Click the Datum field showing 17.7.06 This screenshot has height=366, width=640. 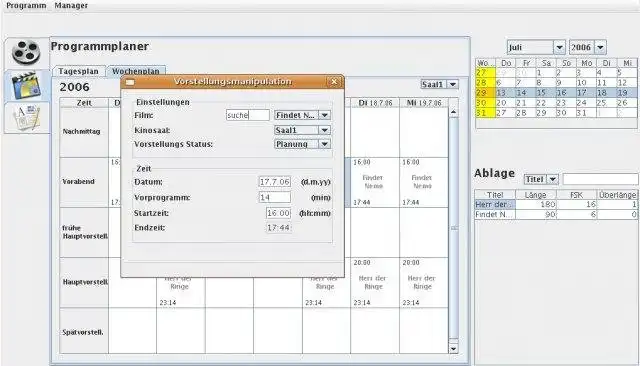[275, 182]
